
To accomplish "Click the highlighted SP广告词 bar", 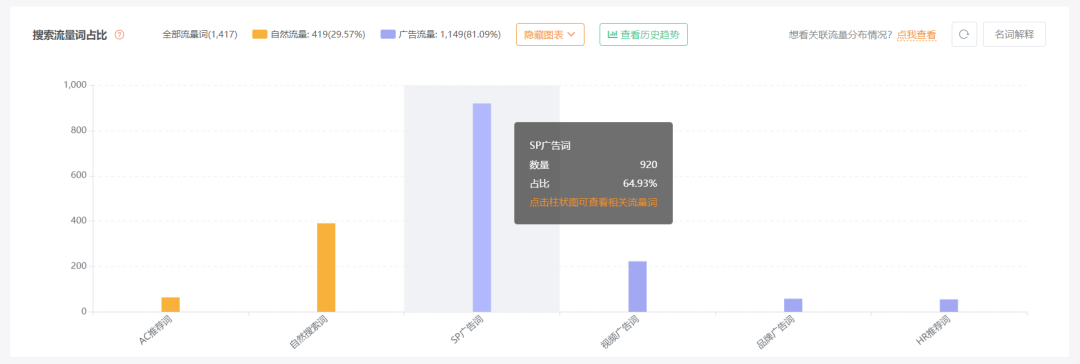I will point(481,208).
